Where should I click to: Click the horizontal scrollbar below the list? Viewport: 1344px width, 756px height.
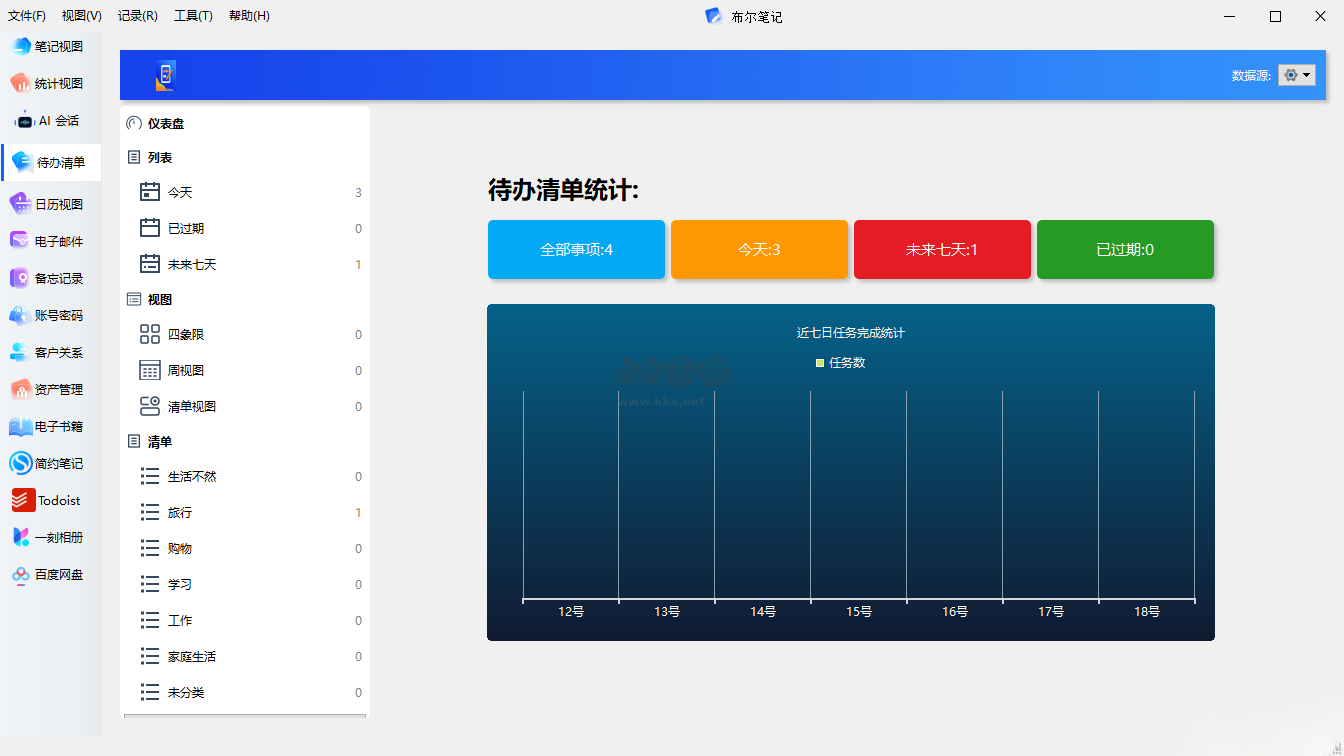point(244,716)
